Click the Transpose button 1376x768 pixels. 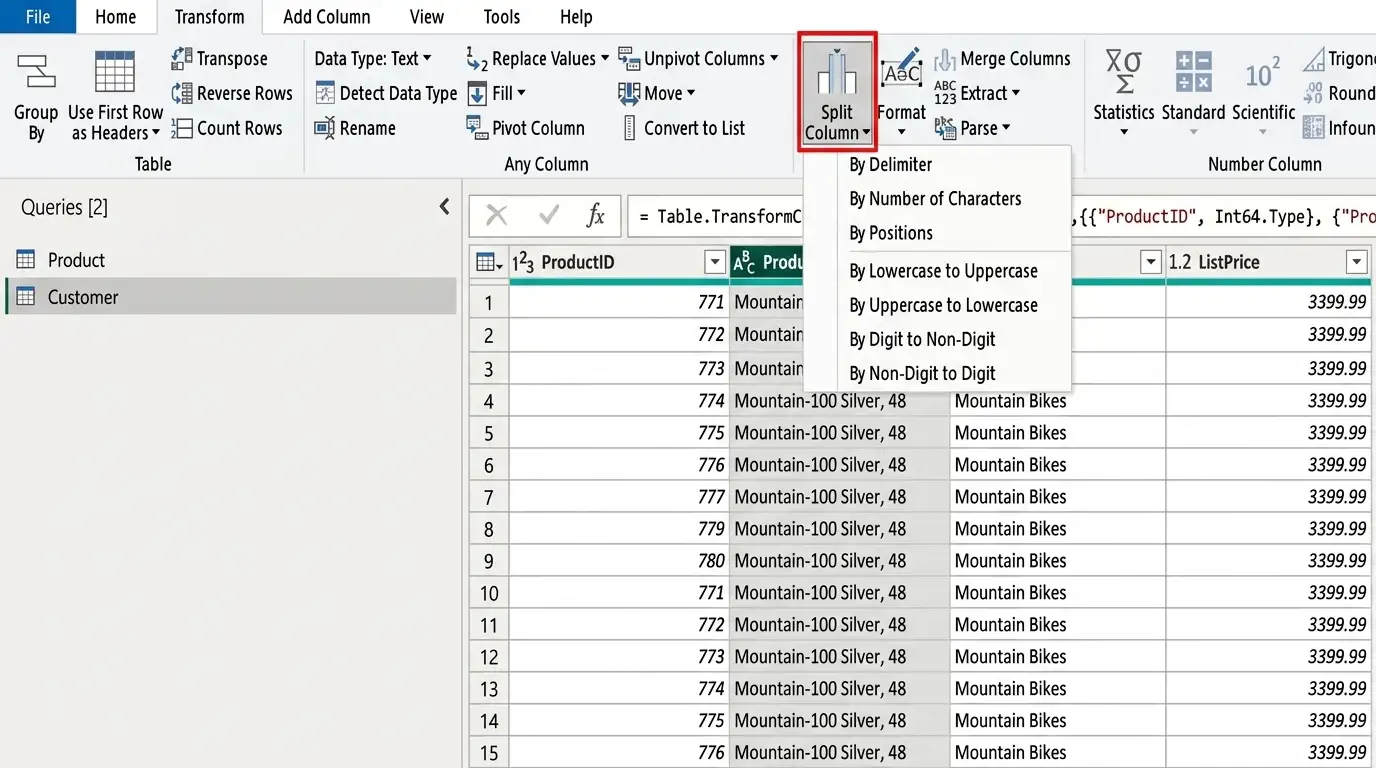pos(220,58)
